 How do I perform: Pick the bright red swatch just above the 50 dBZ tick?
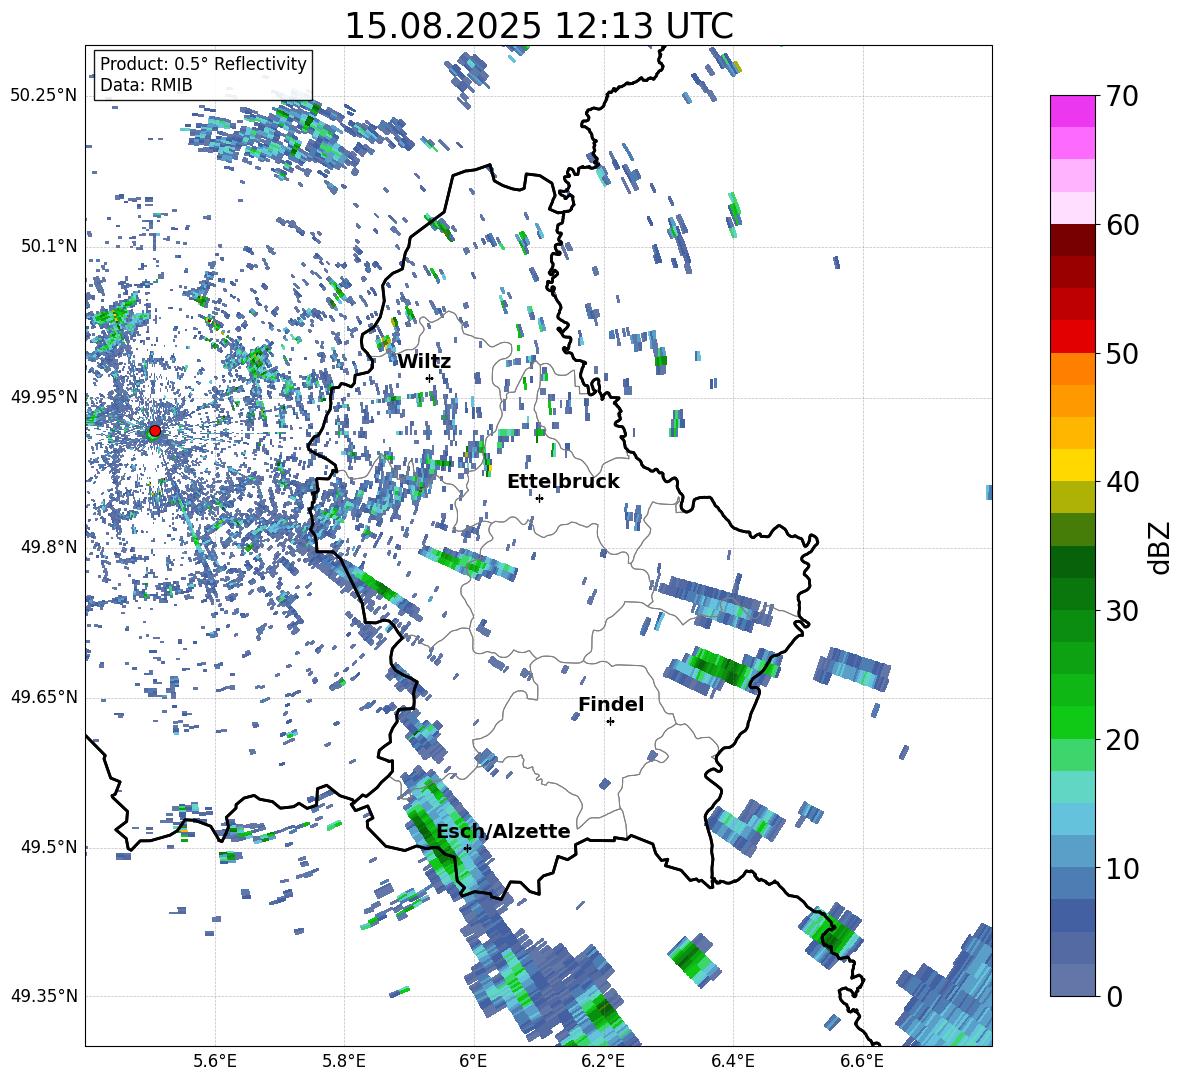click(x=1073, y=337)
